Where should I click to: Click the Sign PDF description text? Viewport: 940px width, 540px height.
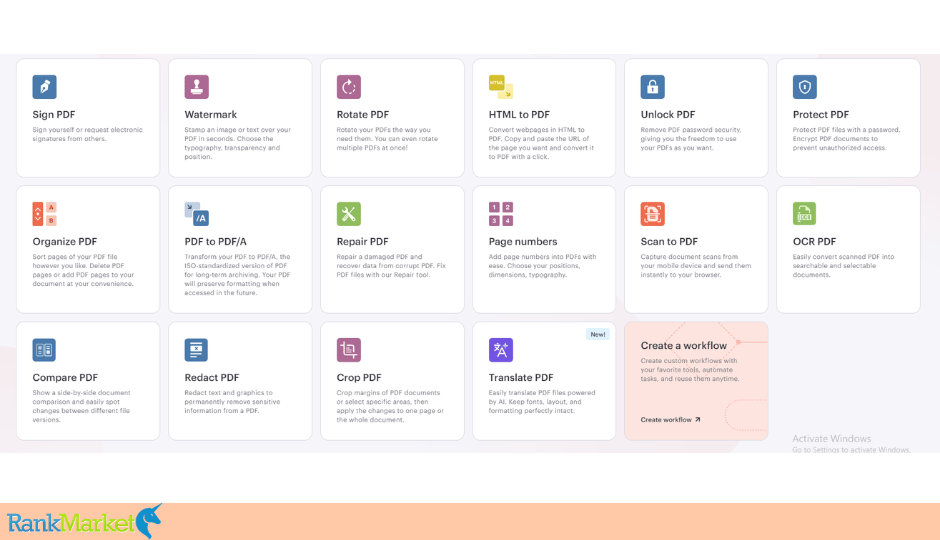click(x=88, y=134)
